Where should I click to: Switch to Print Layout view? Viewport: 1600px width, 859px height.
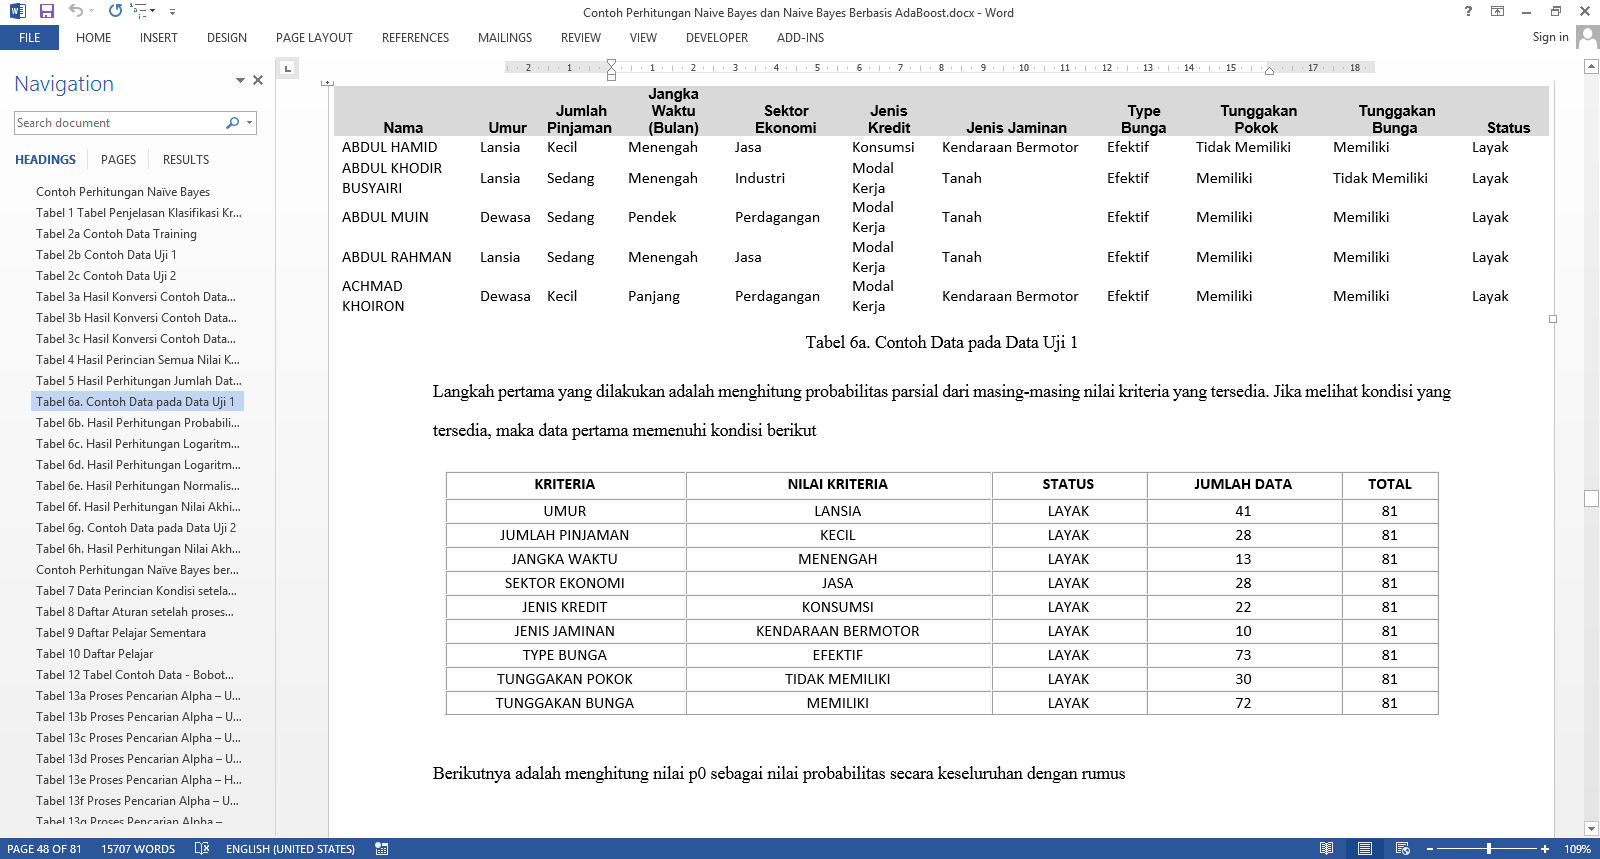click(1364, 848)
